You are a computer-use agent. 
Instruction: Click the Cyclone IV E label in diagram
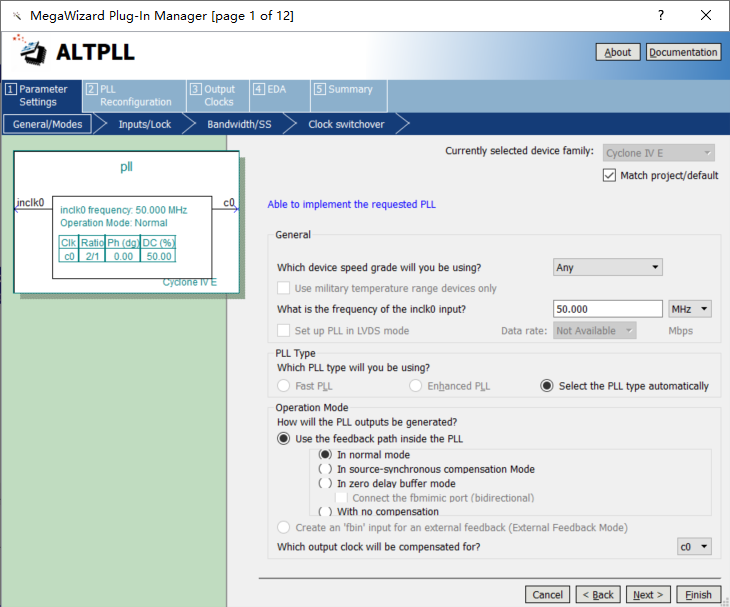(x=189, y=282)
